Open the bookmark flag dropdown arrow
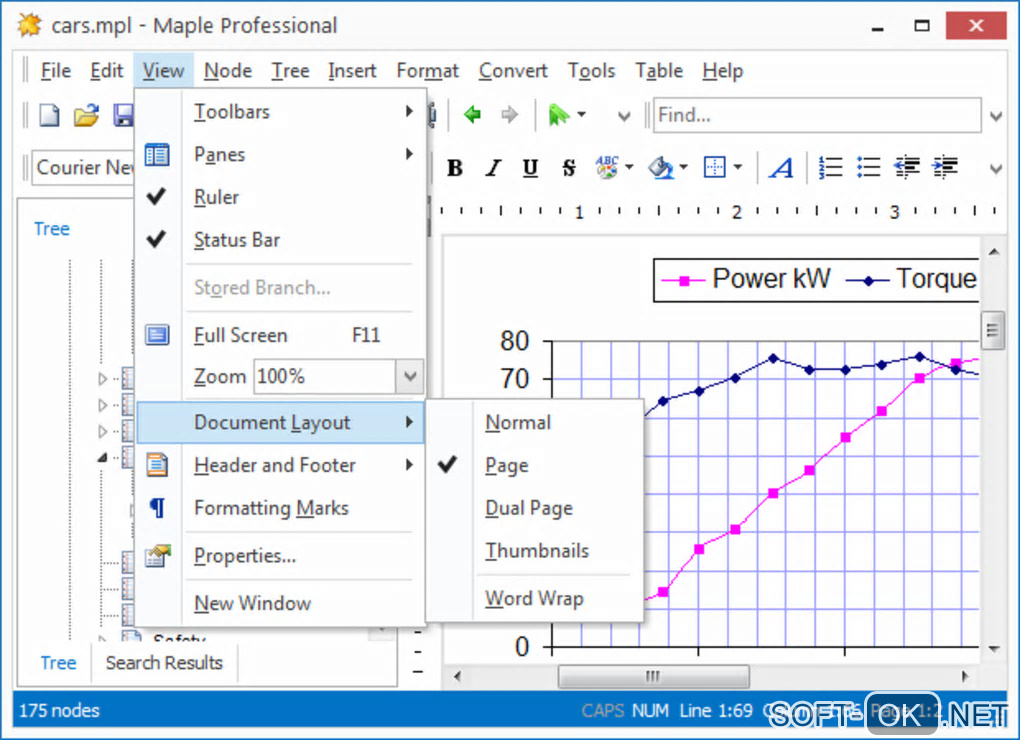Image resolution: width=1020 pixels, height=740 pixels. click(x=582, y=115)
